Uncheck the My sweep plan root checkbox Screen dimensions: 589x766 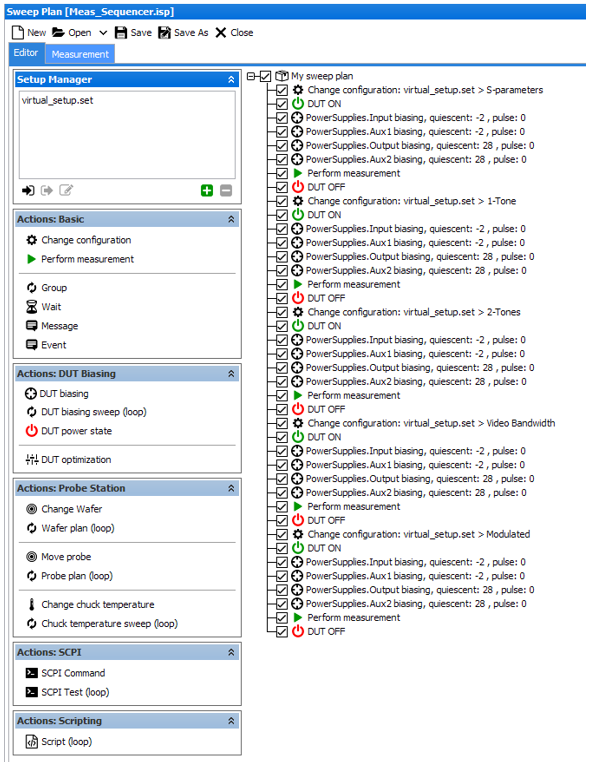click(265, 76)
